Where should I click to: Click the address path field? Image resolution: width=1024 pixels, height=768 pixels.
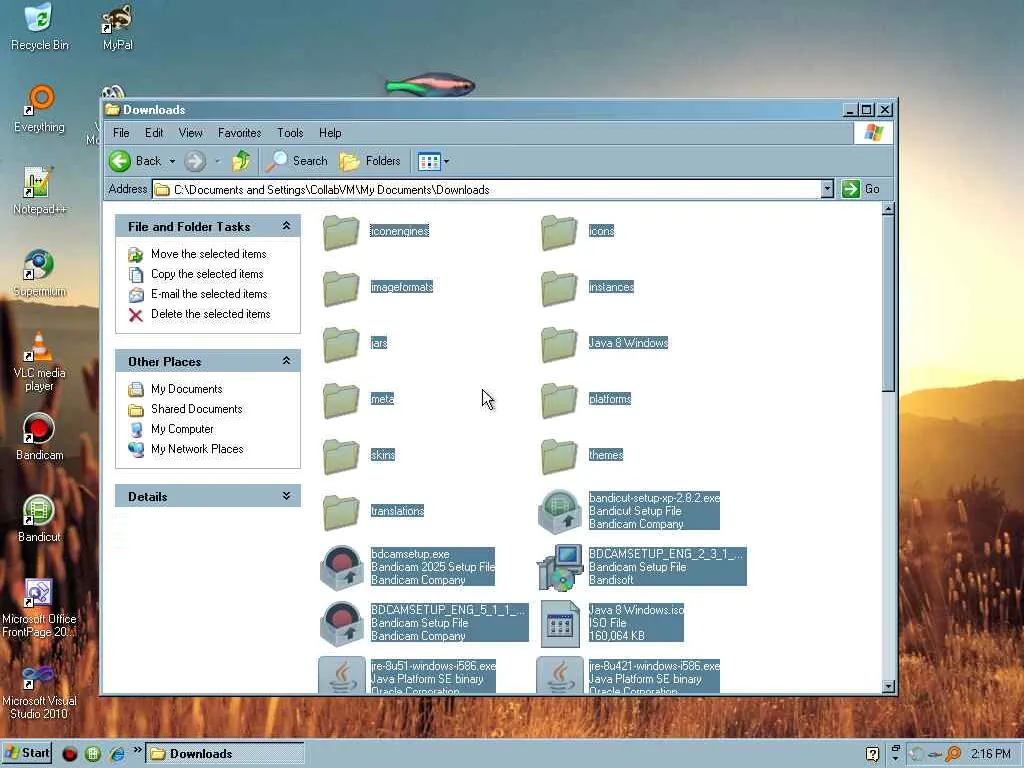click(487, 189)
